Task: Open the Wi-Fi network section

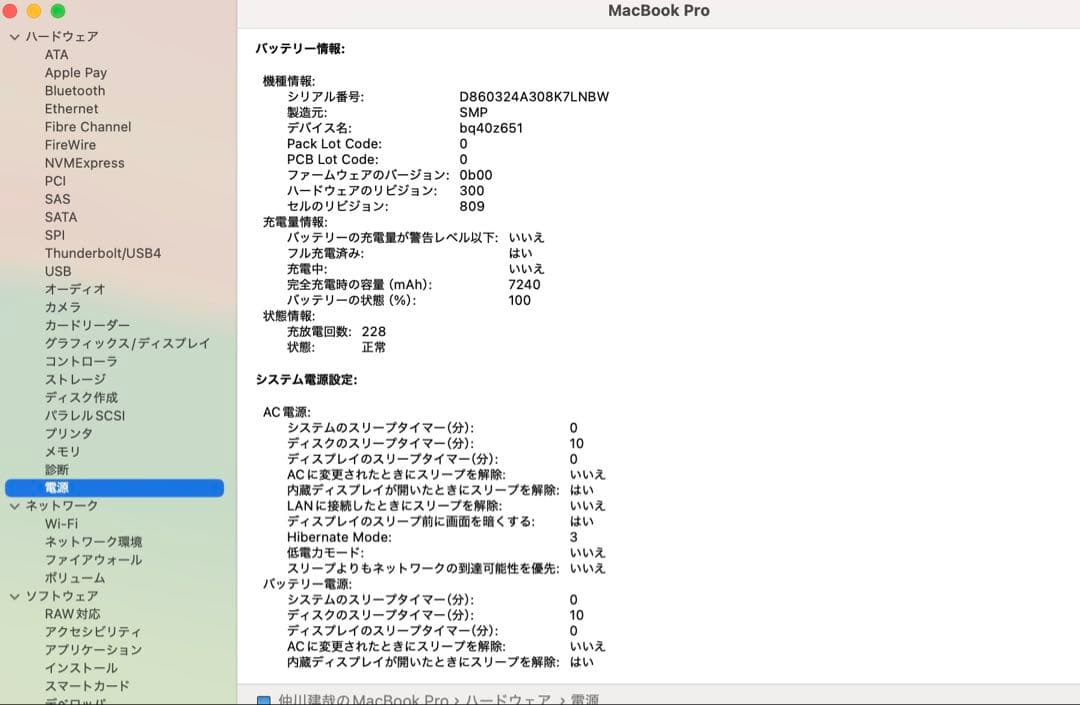Action: [x=61, y=523]
